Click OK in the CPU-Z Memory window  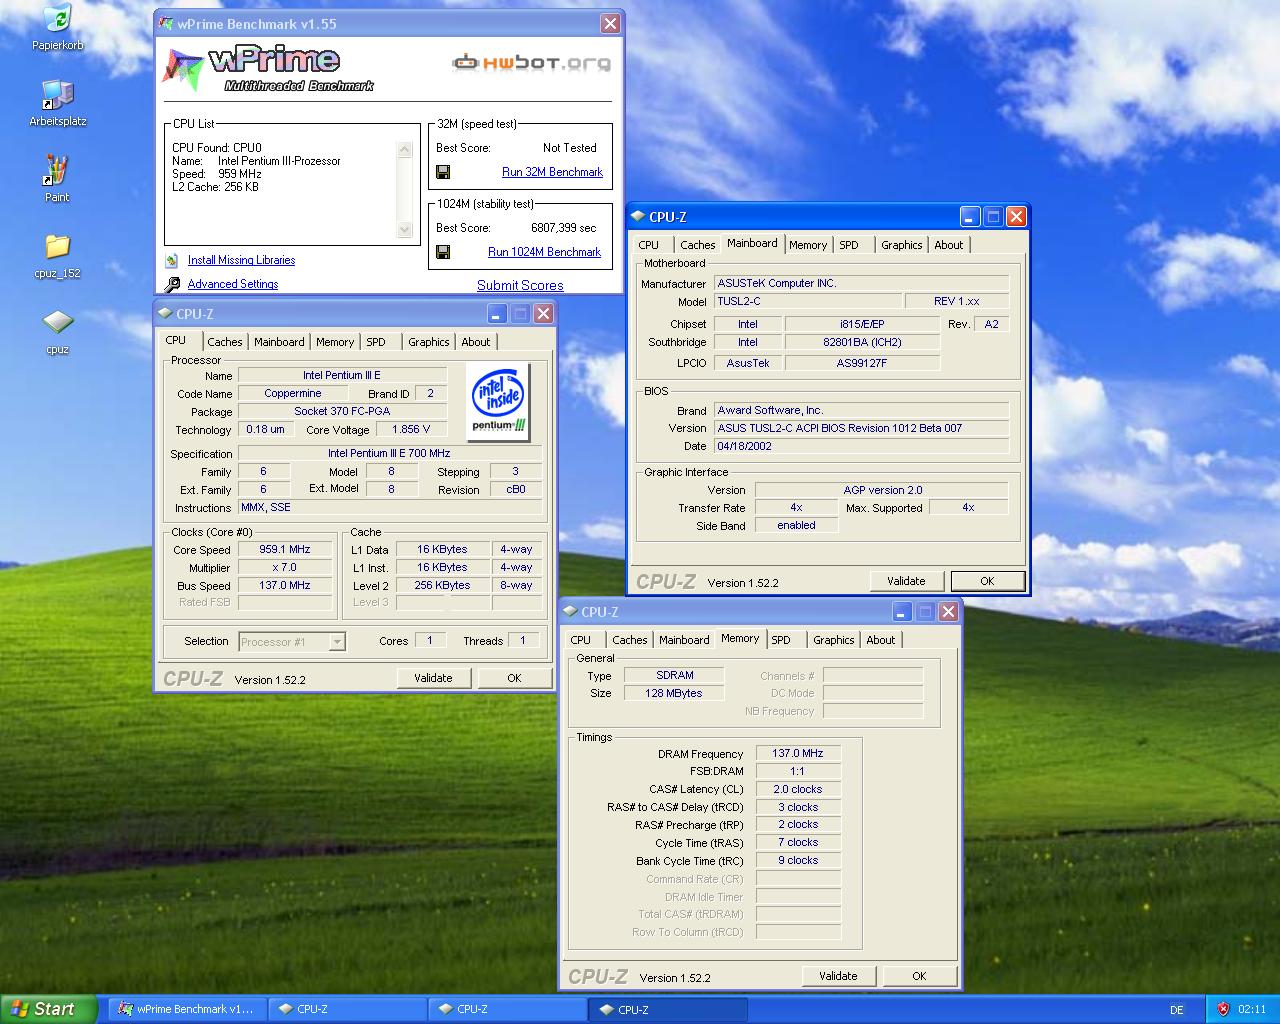919,976
